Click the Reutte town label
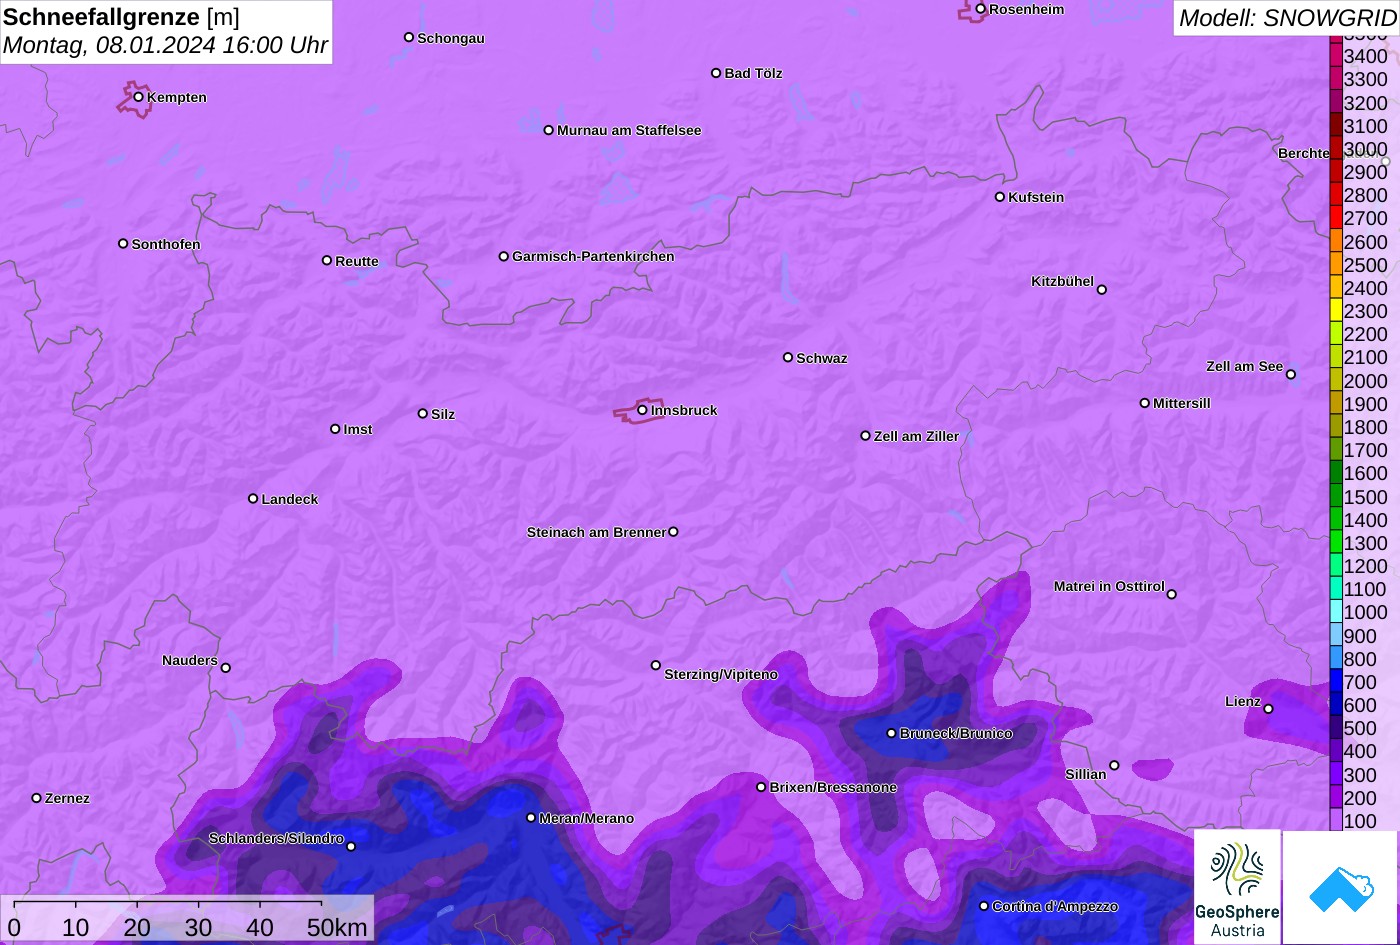The height and width of the screenshot is (945, 1400). pyautogui.click(x=357, y=261)
